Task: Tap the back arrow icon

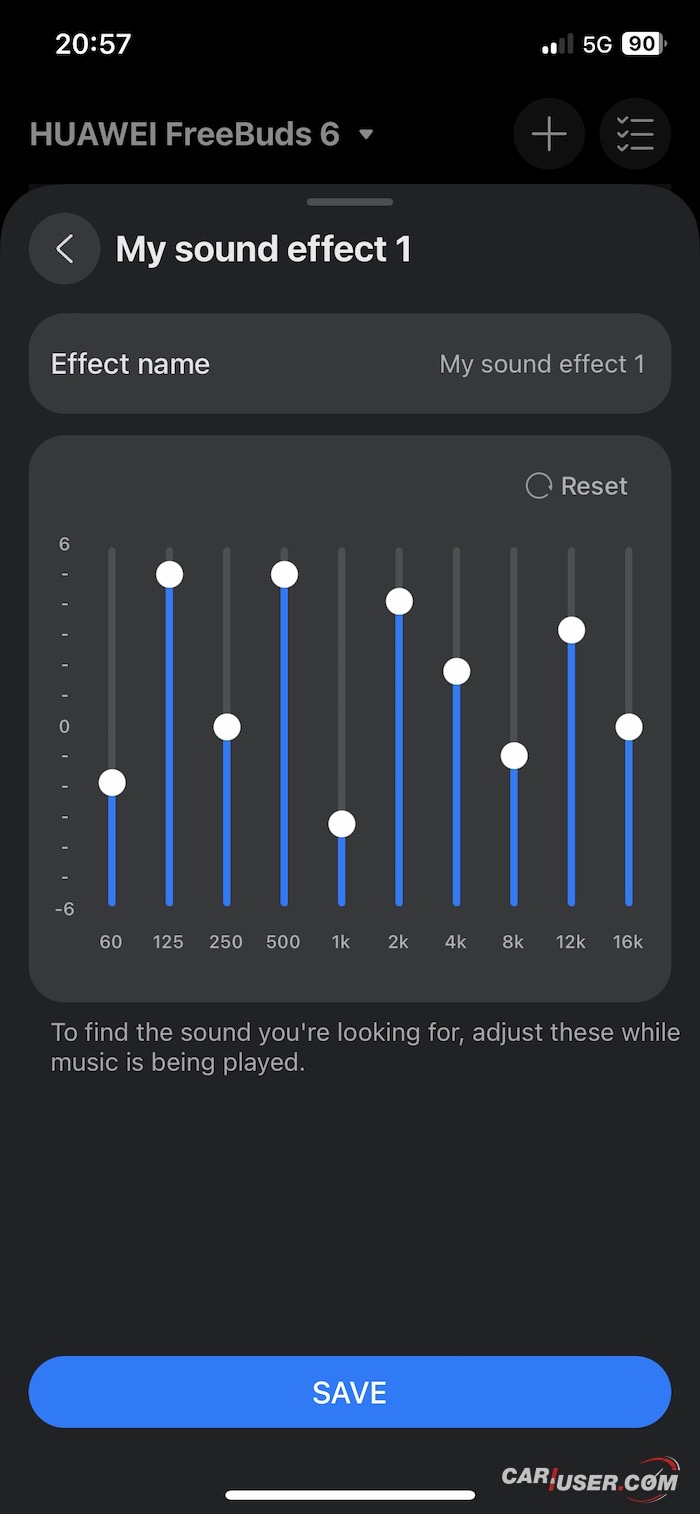Action: pyautogui.click(x=65, y=249)
